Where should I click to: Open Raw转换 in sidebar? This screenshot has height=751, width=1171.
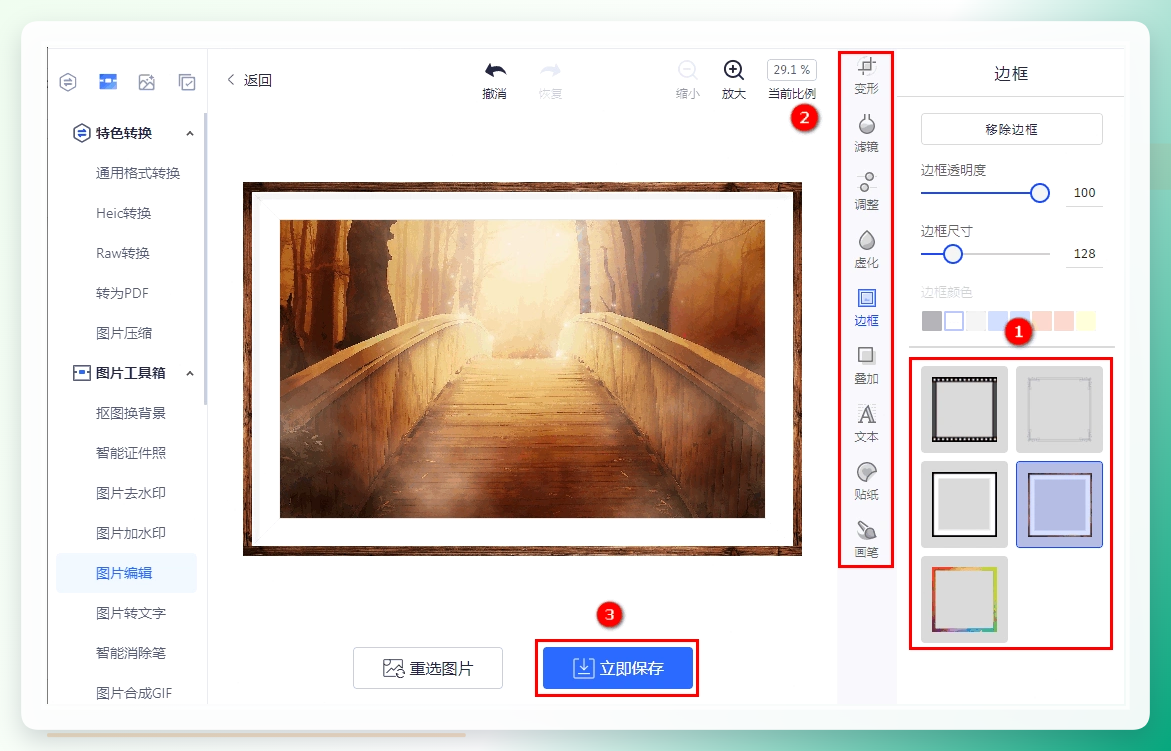pos(123,253)
